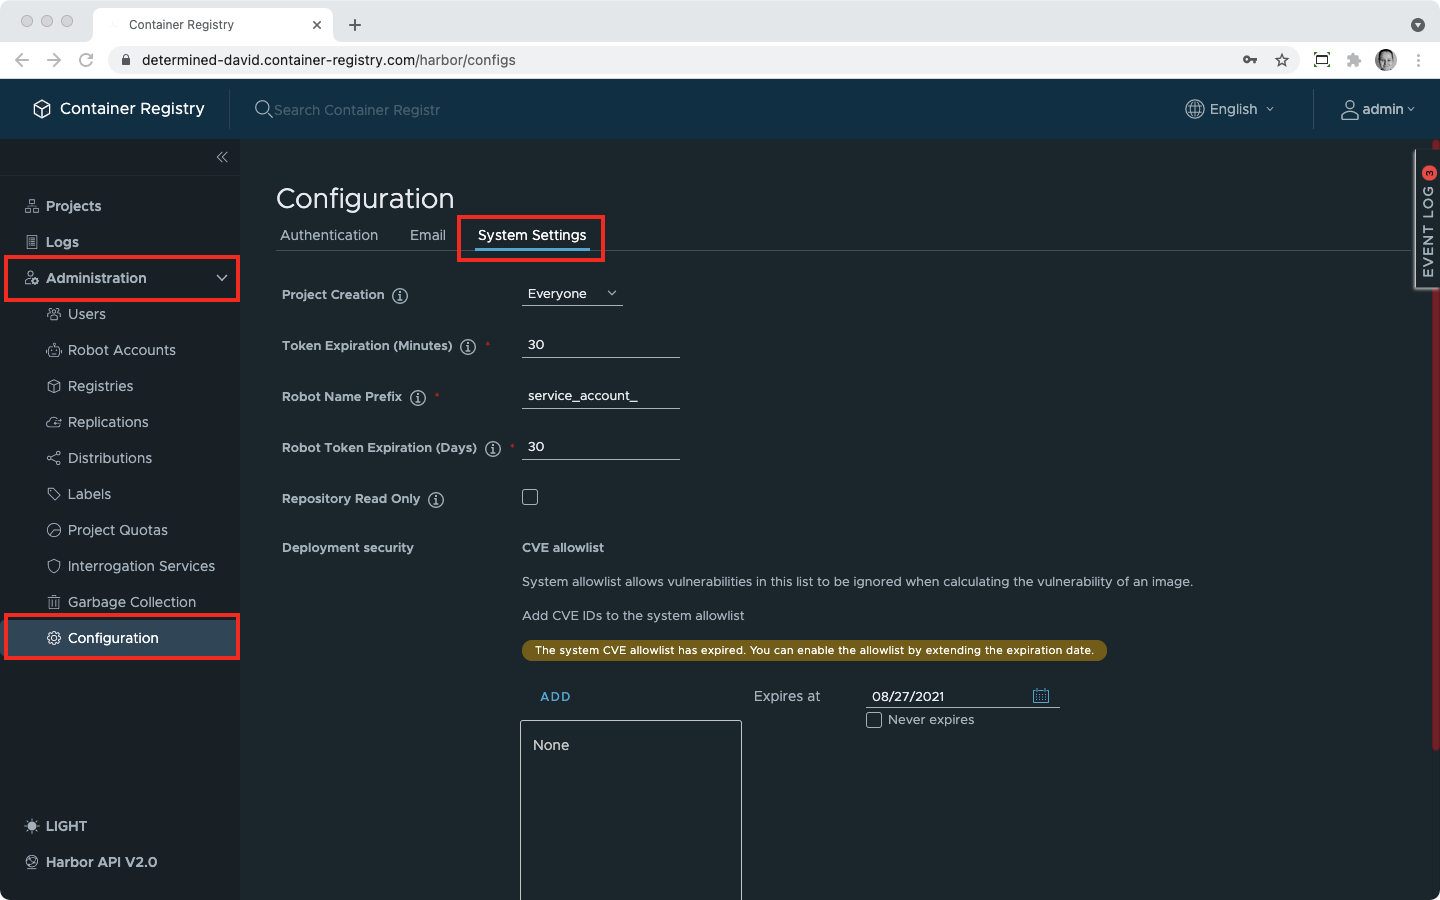Click the Harbor API icon
The height and width of the screenshot is (900, 1440).
[32, 862]
